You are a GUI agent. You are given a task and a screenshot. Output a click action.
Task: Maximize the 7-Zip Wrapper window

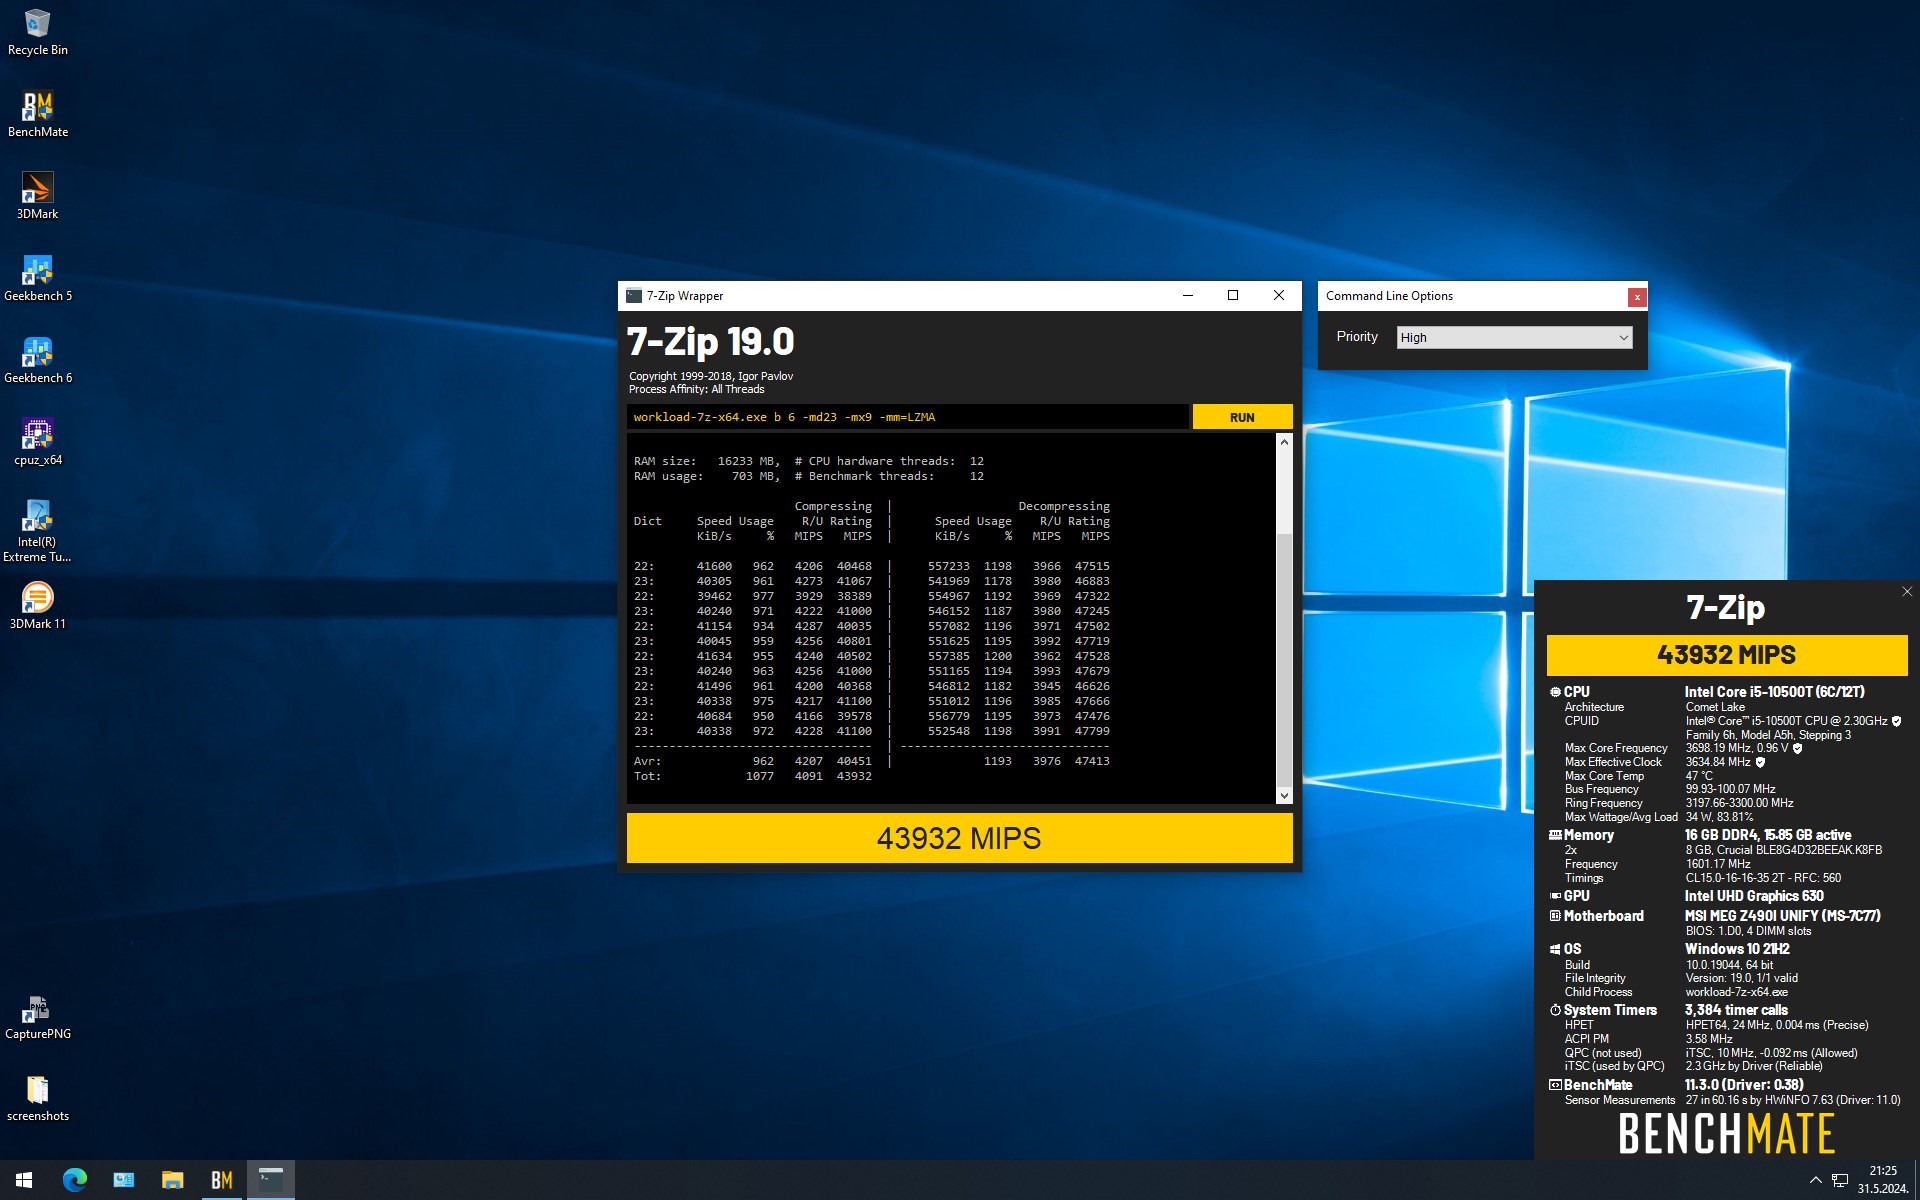click(1233, 295)
